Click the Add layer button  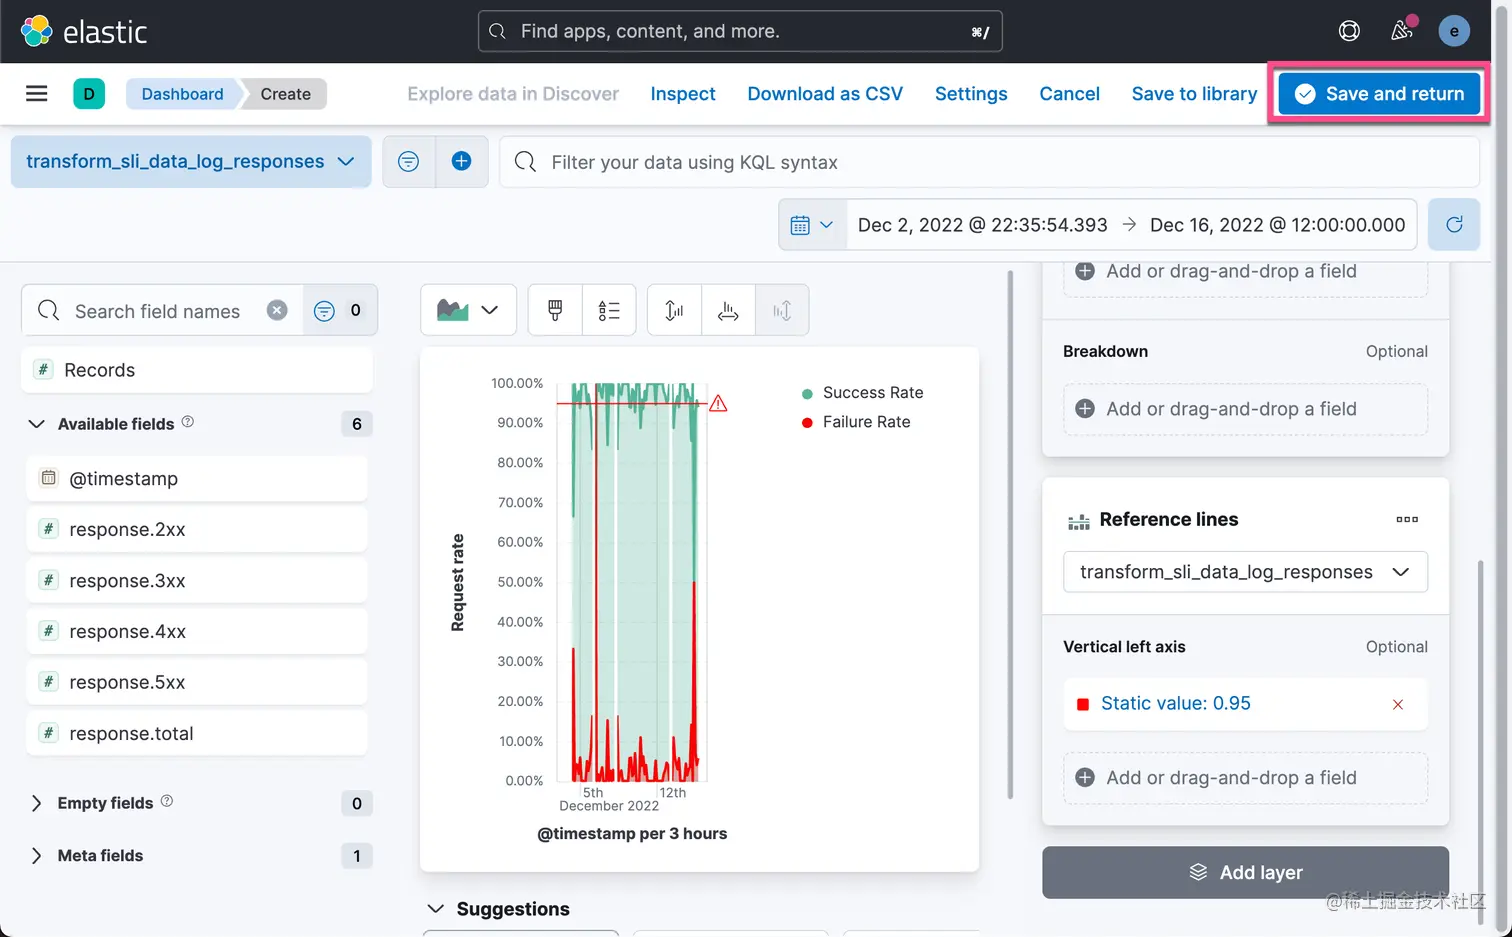tap(1245, 872)
